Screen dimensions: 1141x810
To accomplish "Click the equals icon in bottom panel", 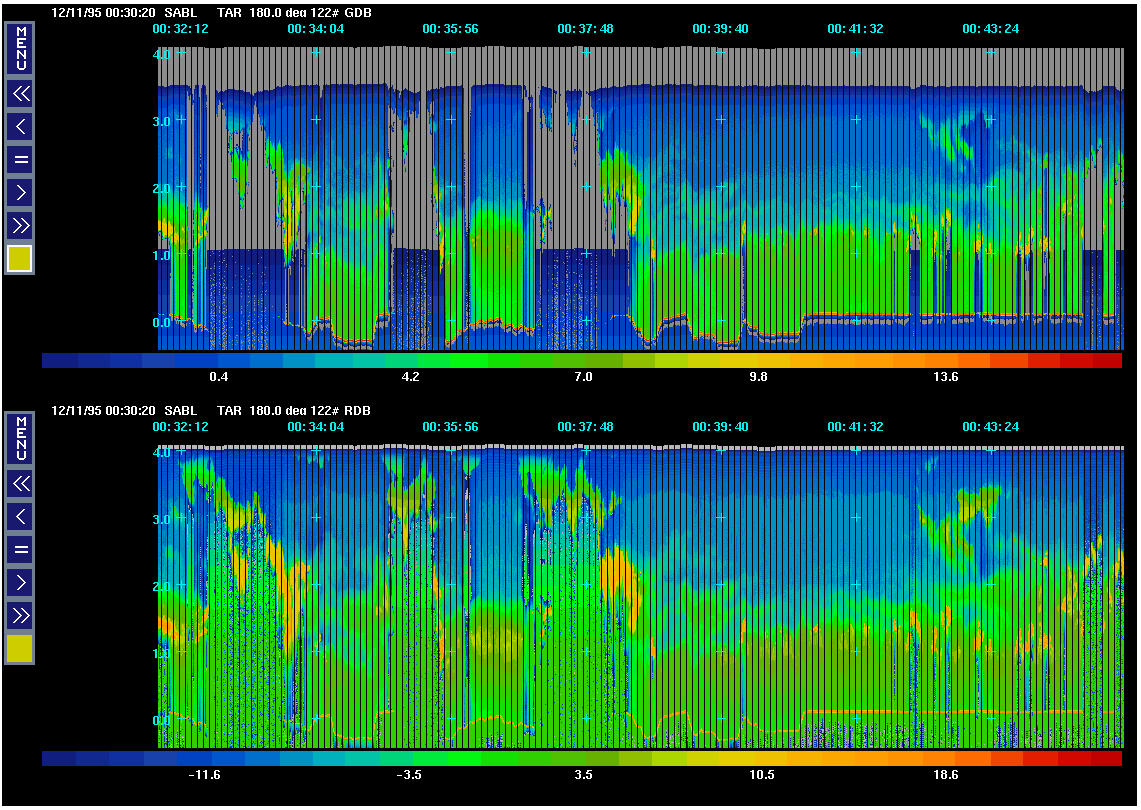I will (21, 549).
